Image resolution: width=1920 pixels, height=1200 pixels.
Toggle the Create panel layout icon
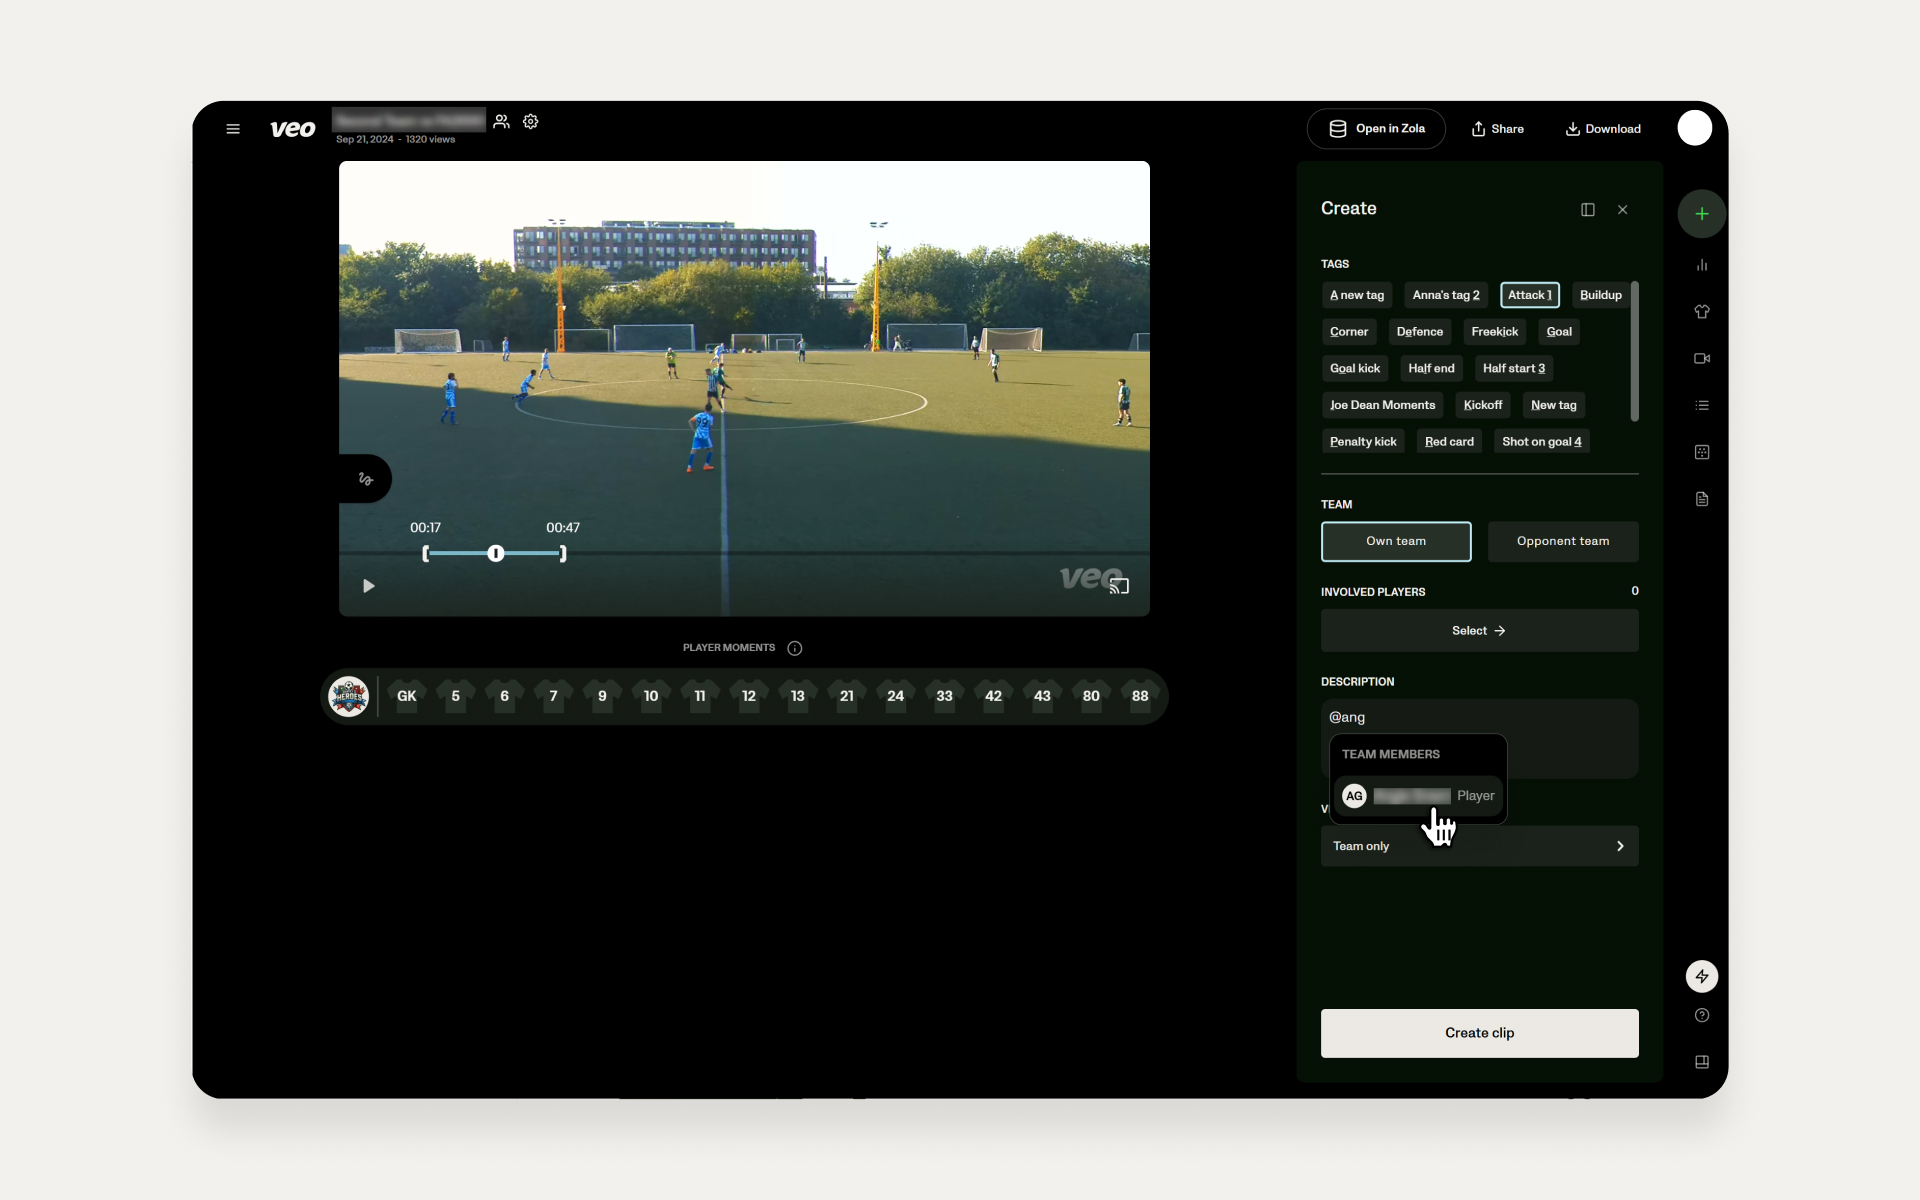[1588, 210]
